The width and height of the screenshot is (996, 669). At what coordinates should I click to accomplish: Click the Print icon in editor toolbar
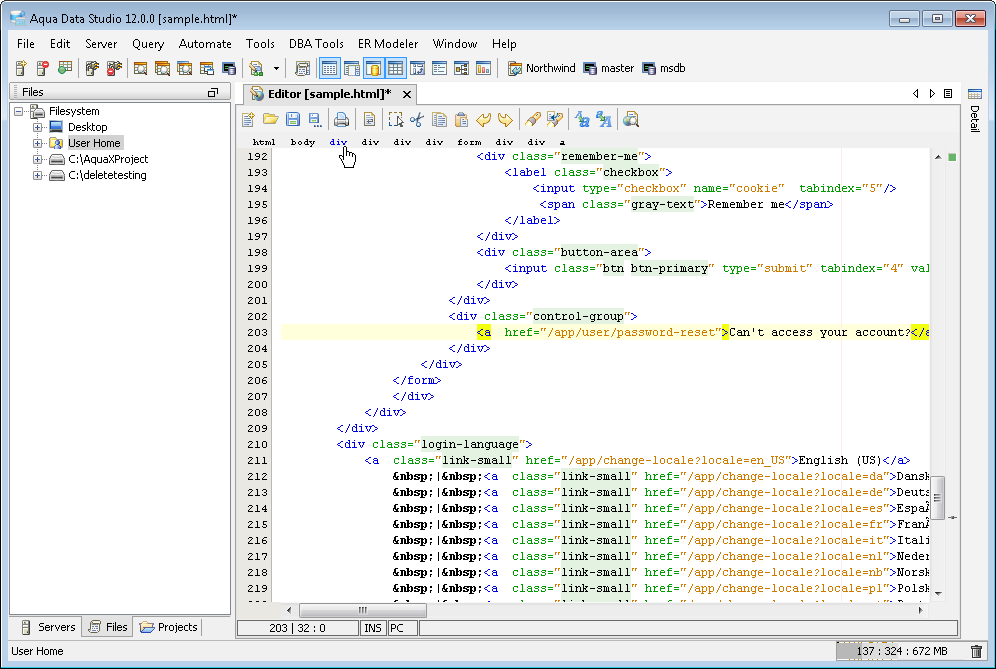[341, 120]
